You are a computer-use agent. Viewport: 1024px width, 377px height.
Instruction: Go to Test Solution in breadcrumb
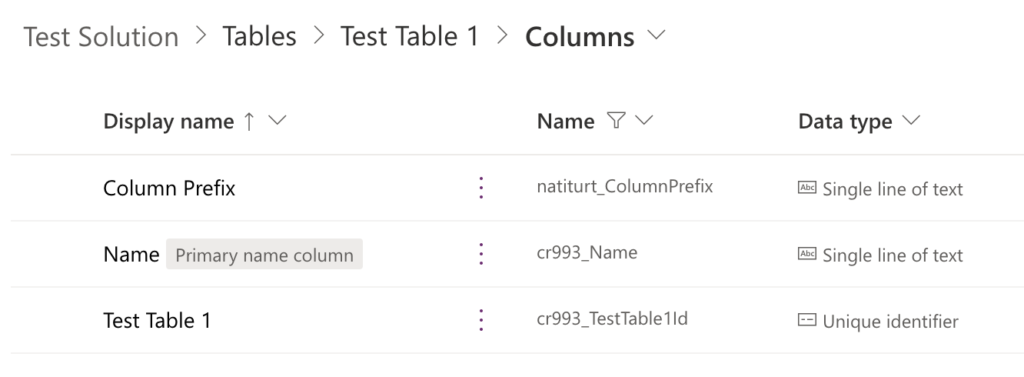pyautogui.click(x=101, y=37)
